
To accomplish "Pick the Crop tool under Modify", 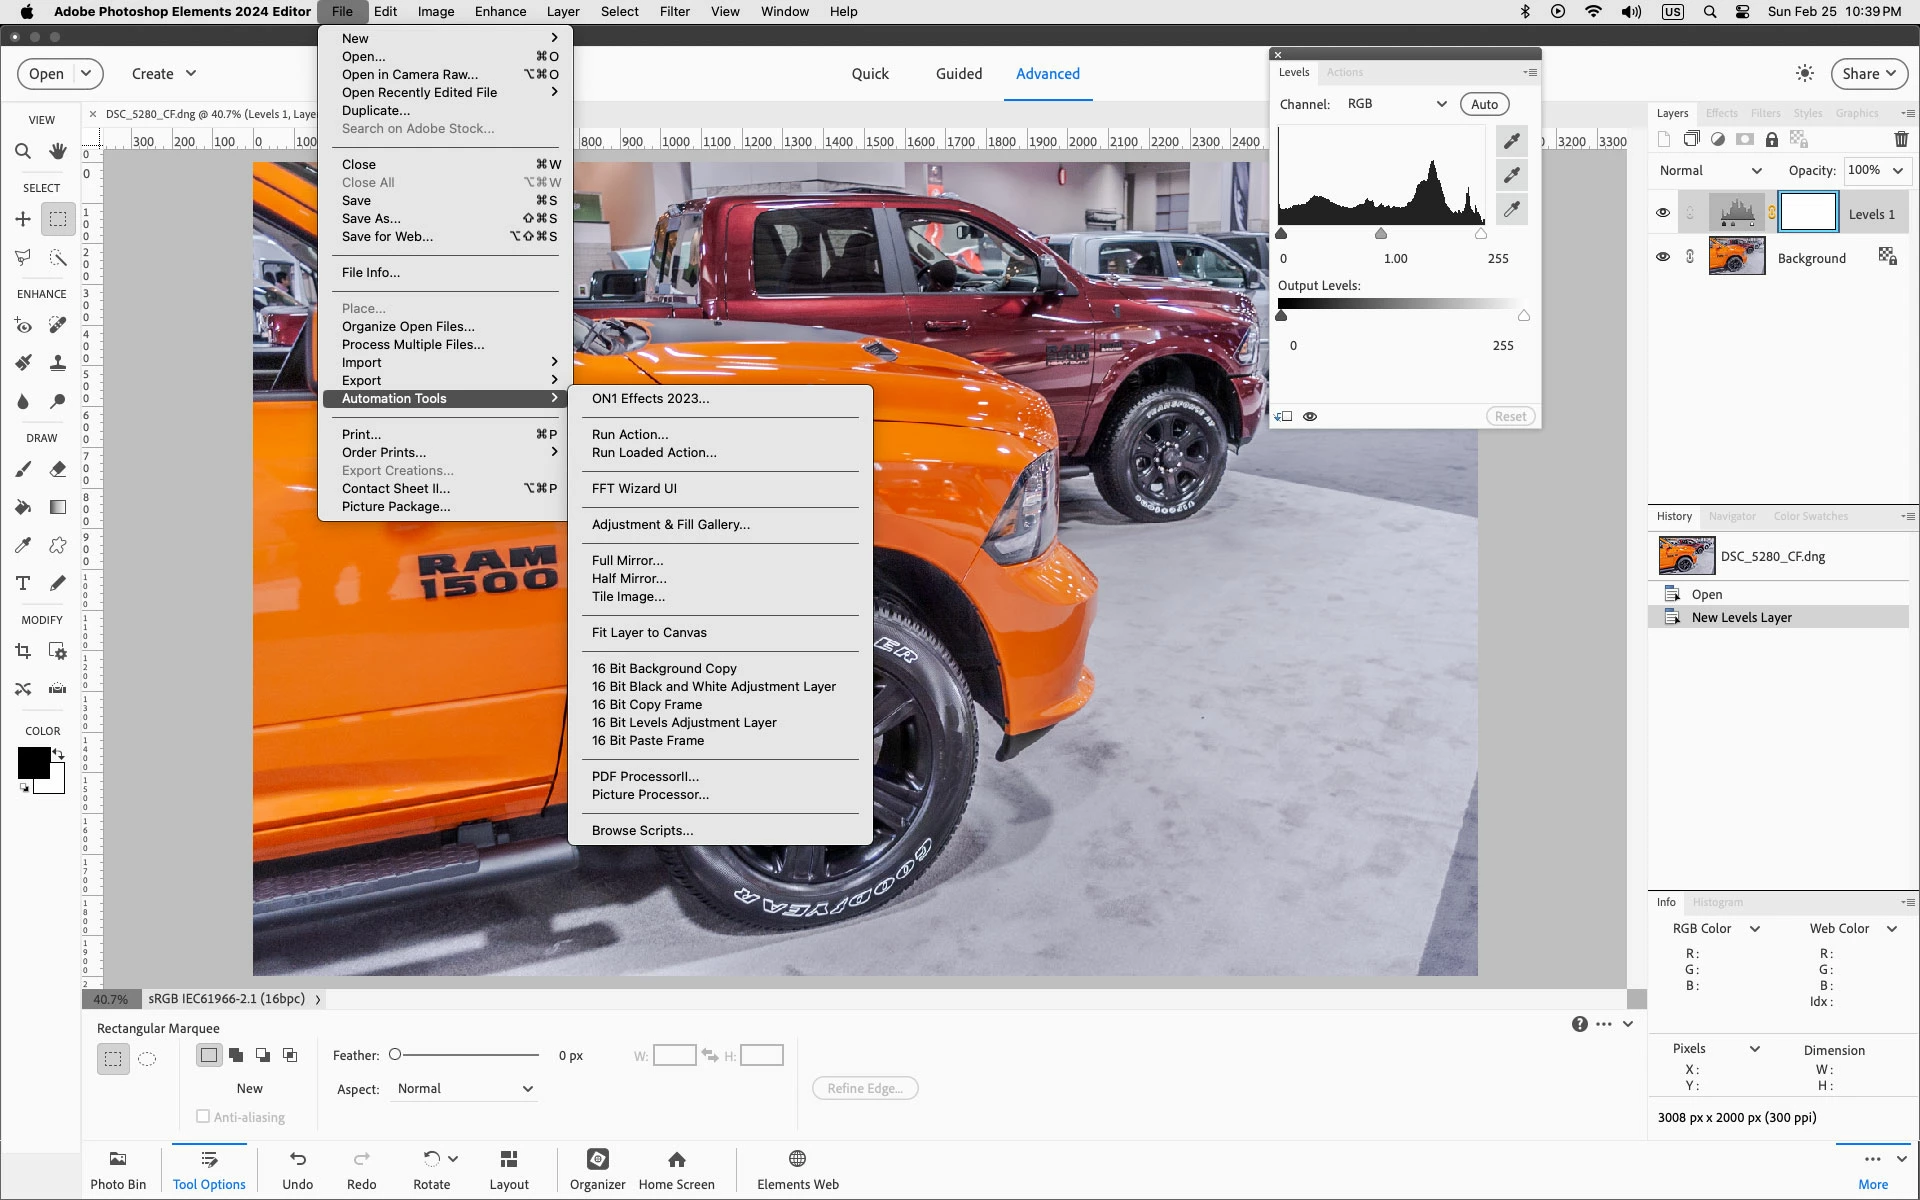I will pyautogui.click(x=23, y=651).
